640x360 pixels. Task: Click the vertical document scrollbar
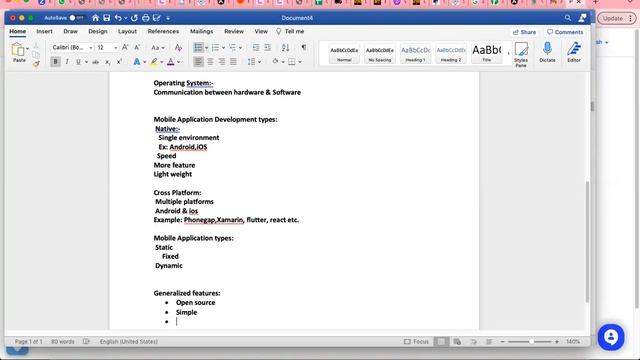588,242
